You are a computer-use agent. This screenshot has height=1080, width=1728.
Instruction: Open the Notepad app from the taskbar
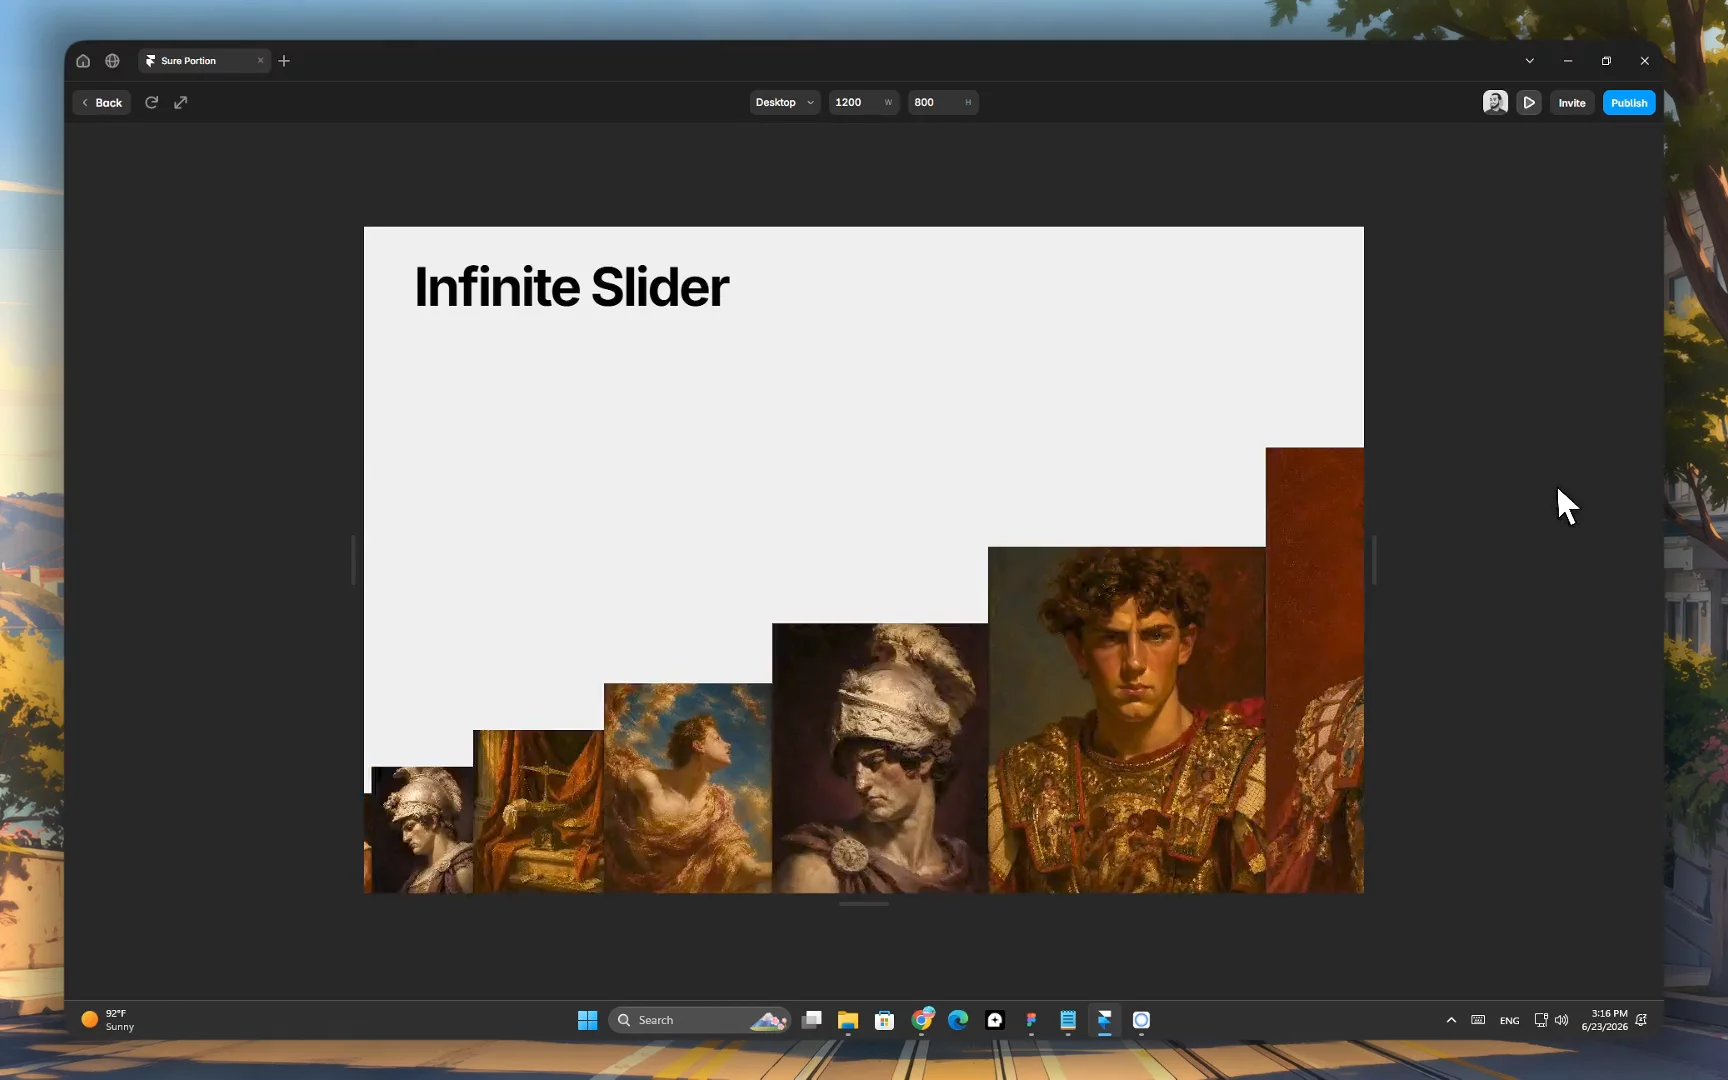1068,1020
